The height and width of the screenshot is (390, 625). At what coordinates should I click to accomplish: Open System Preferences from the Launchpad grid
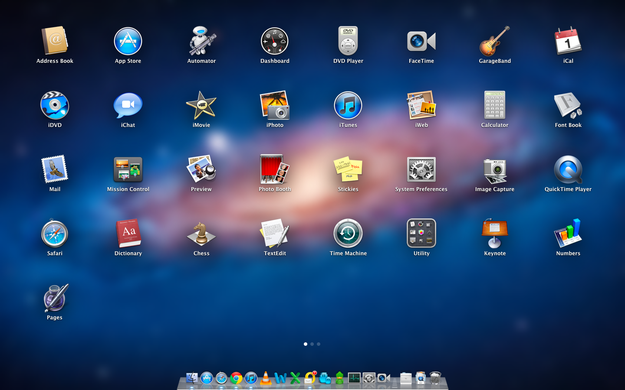[x=421, y=169]
